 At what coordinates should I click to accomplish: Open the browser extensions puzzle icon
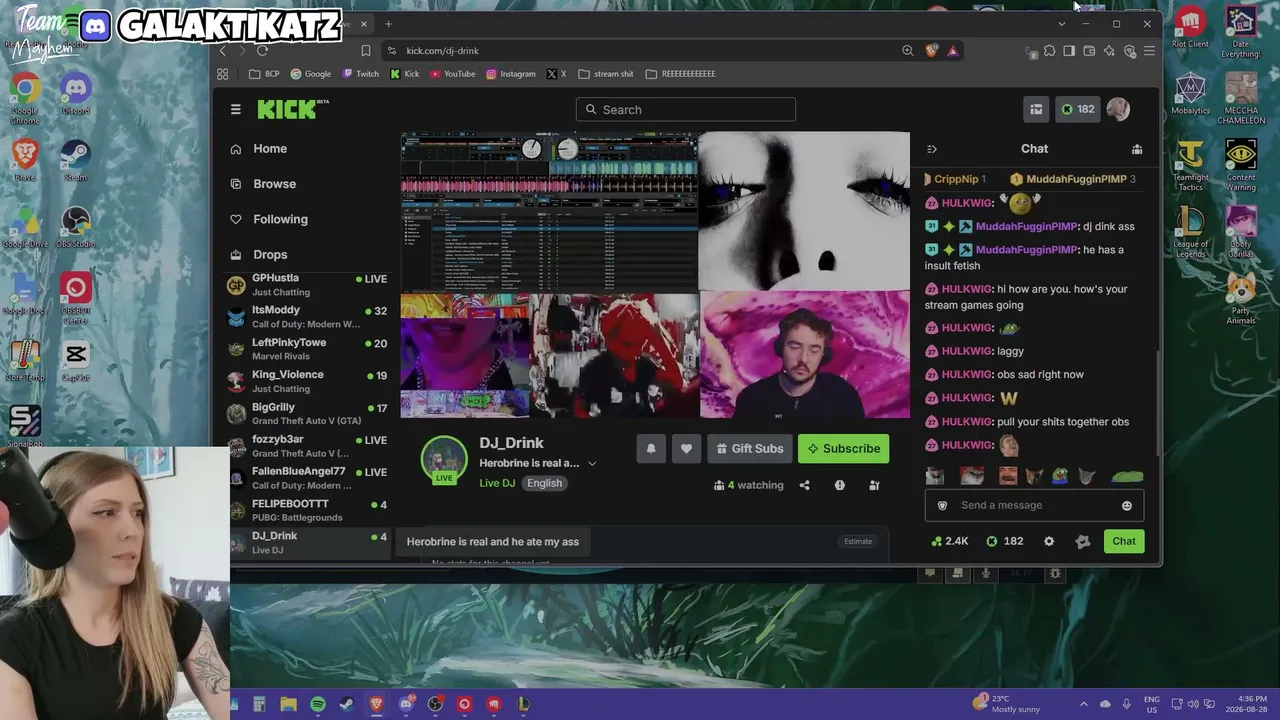[x=1049, y=51]
